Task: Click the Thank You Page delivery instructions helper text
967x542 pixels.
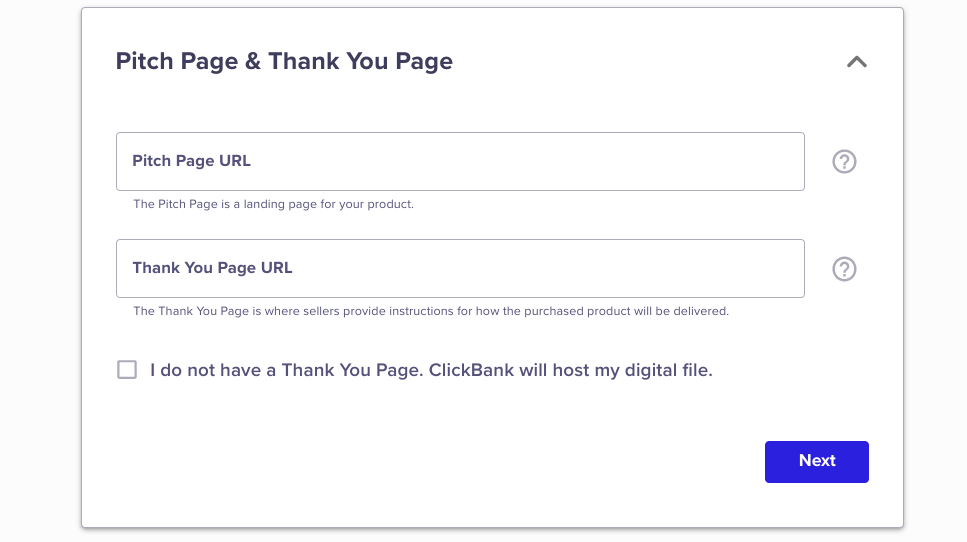Action: [x=431, y=311]
